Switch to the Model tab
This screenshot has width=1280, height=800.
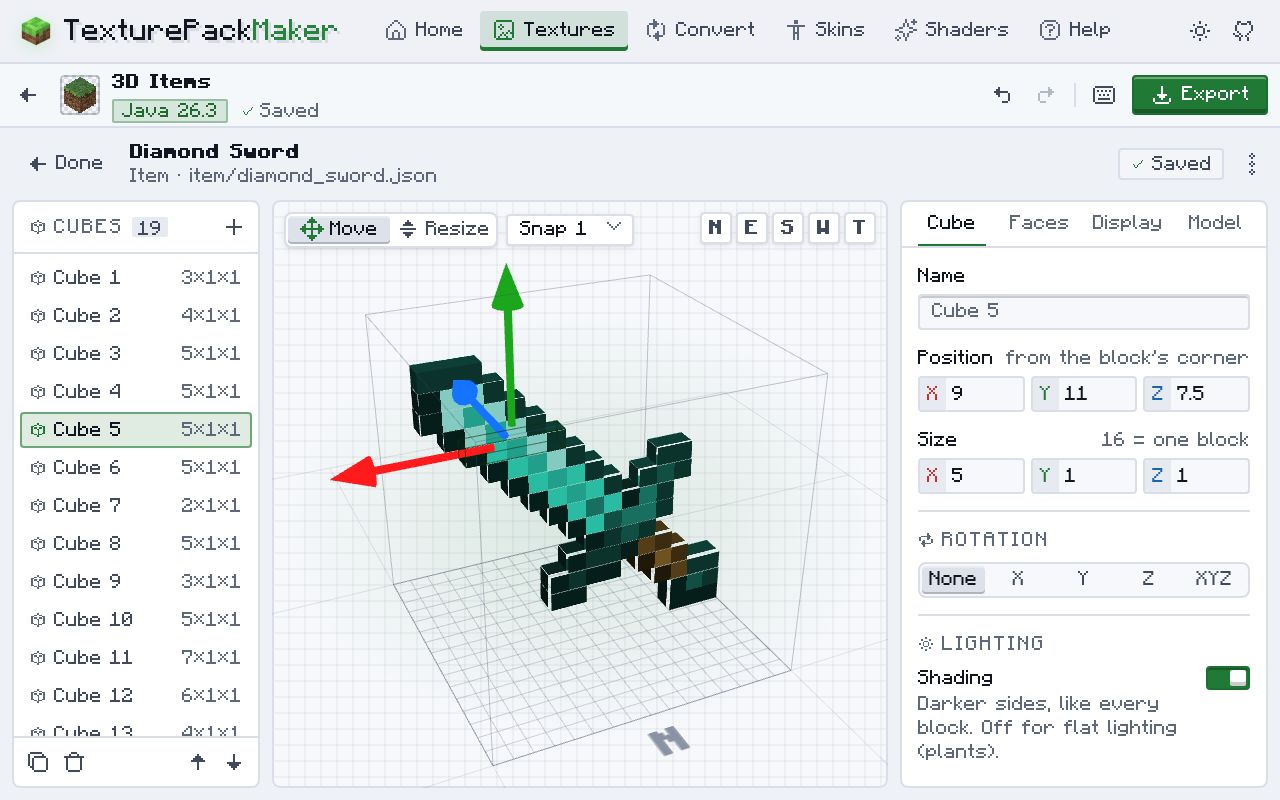(1215, 223)
